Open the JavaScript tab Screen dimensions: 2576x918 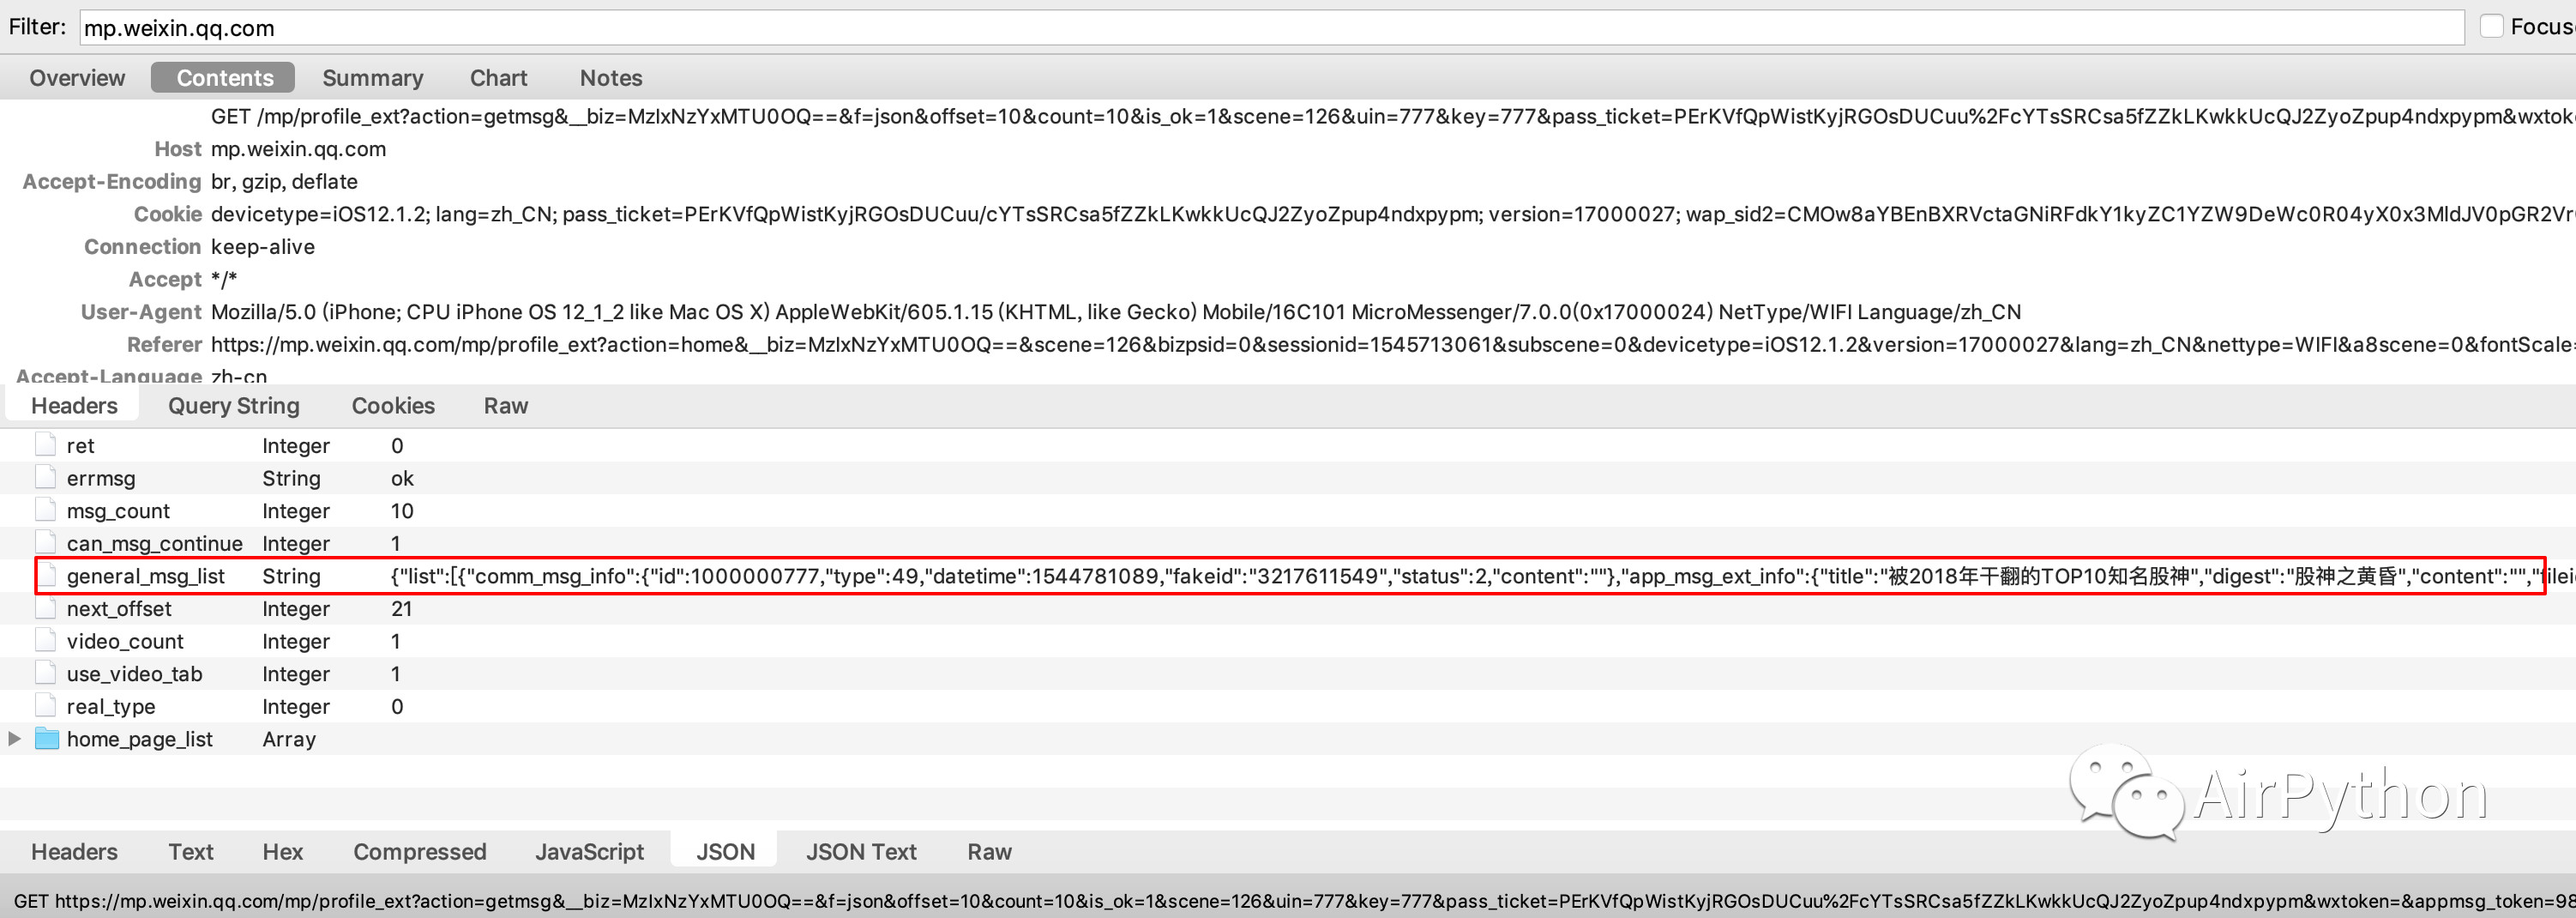[x=589, y=852]
